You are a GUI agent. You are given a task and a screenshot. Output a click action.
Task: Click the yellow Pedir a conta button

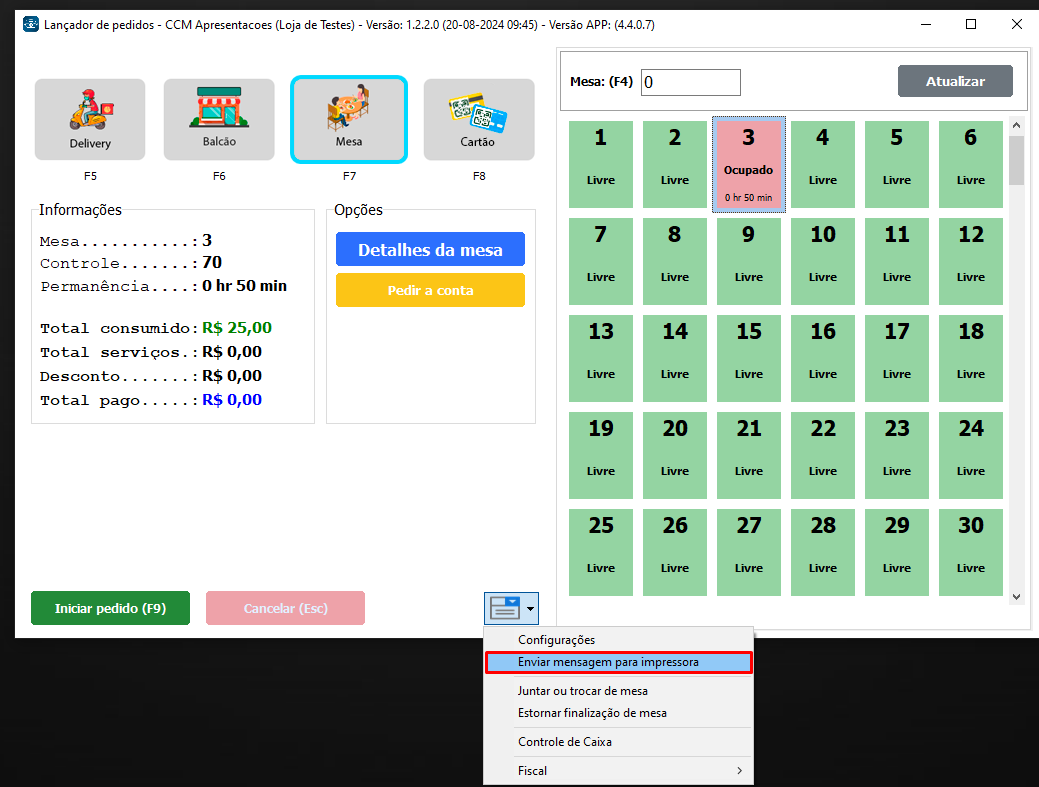coord(430,290)
